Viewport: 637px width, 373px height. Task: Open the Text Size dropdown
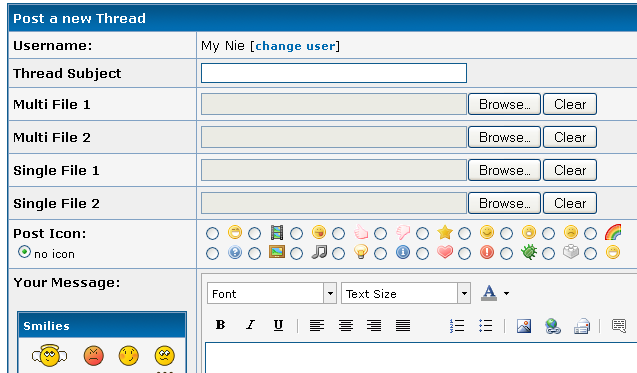click(x=406, y=293)
